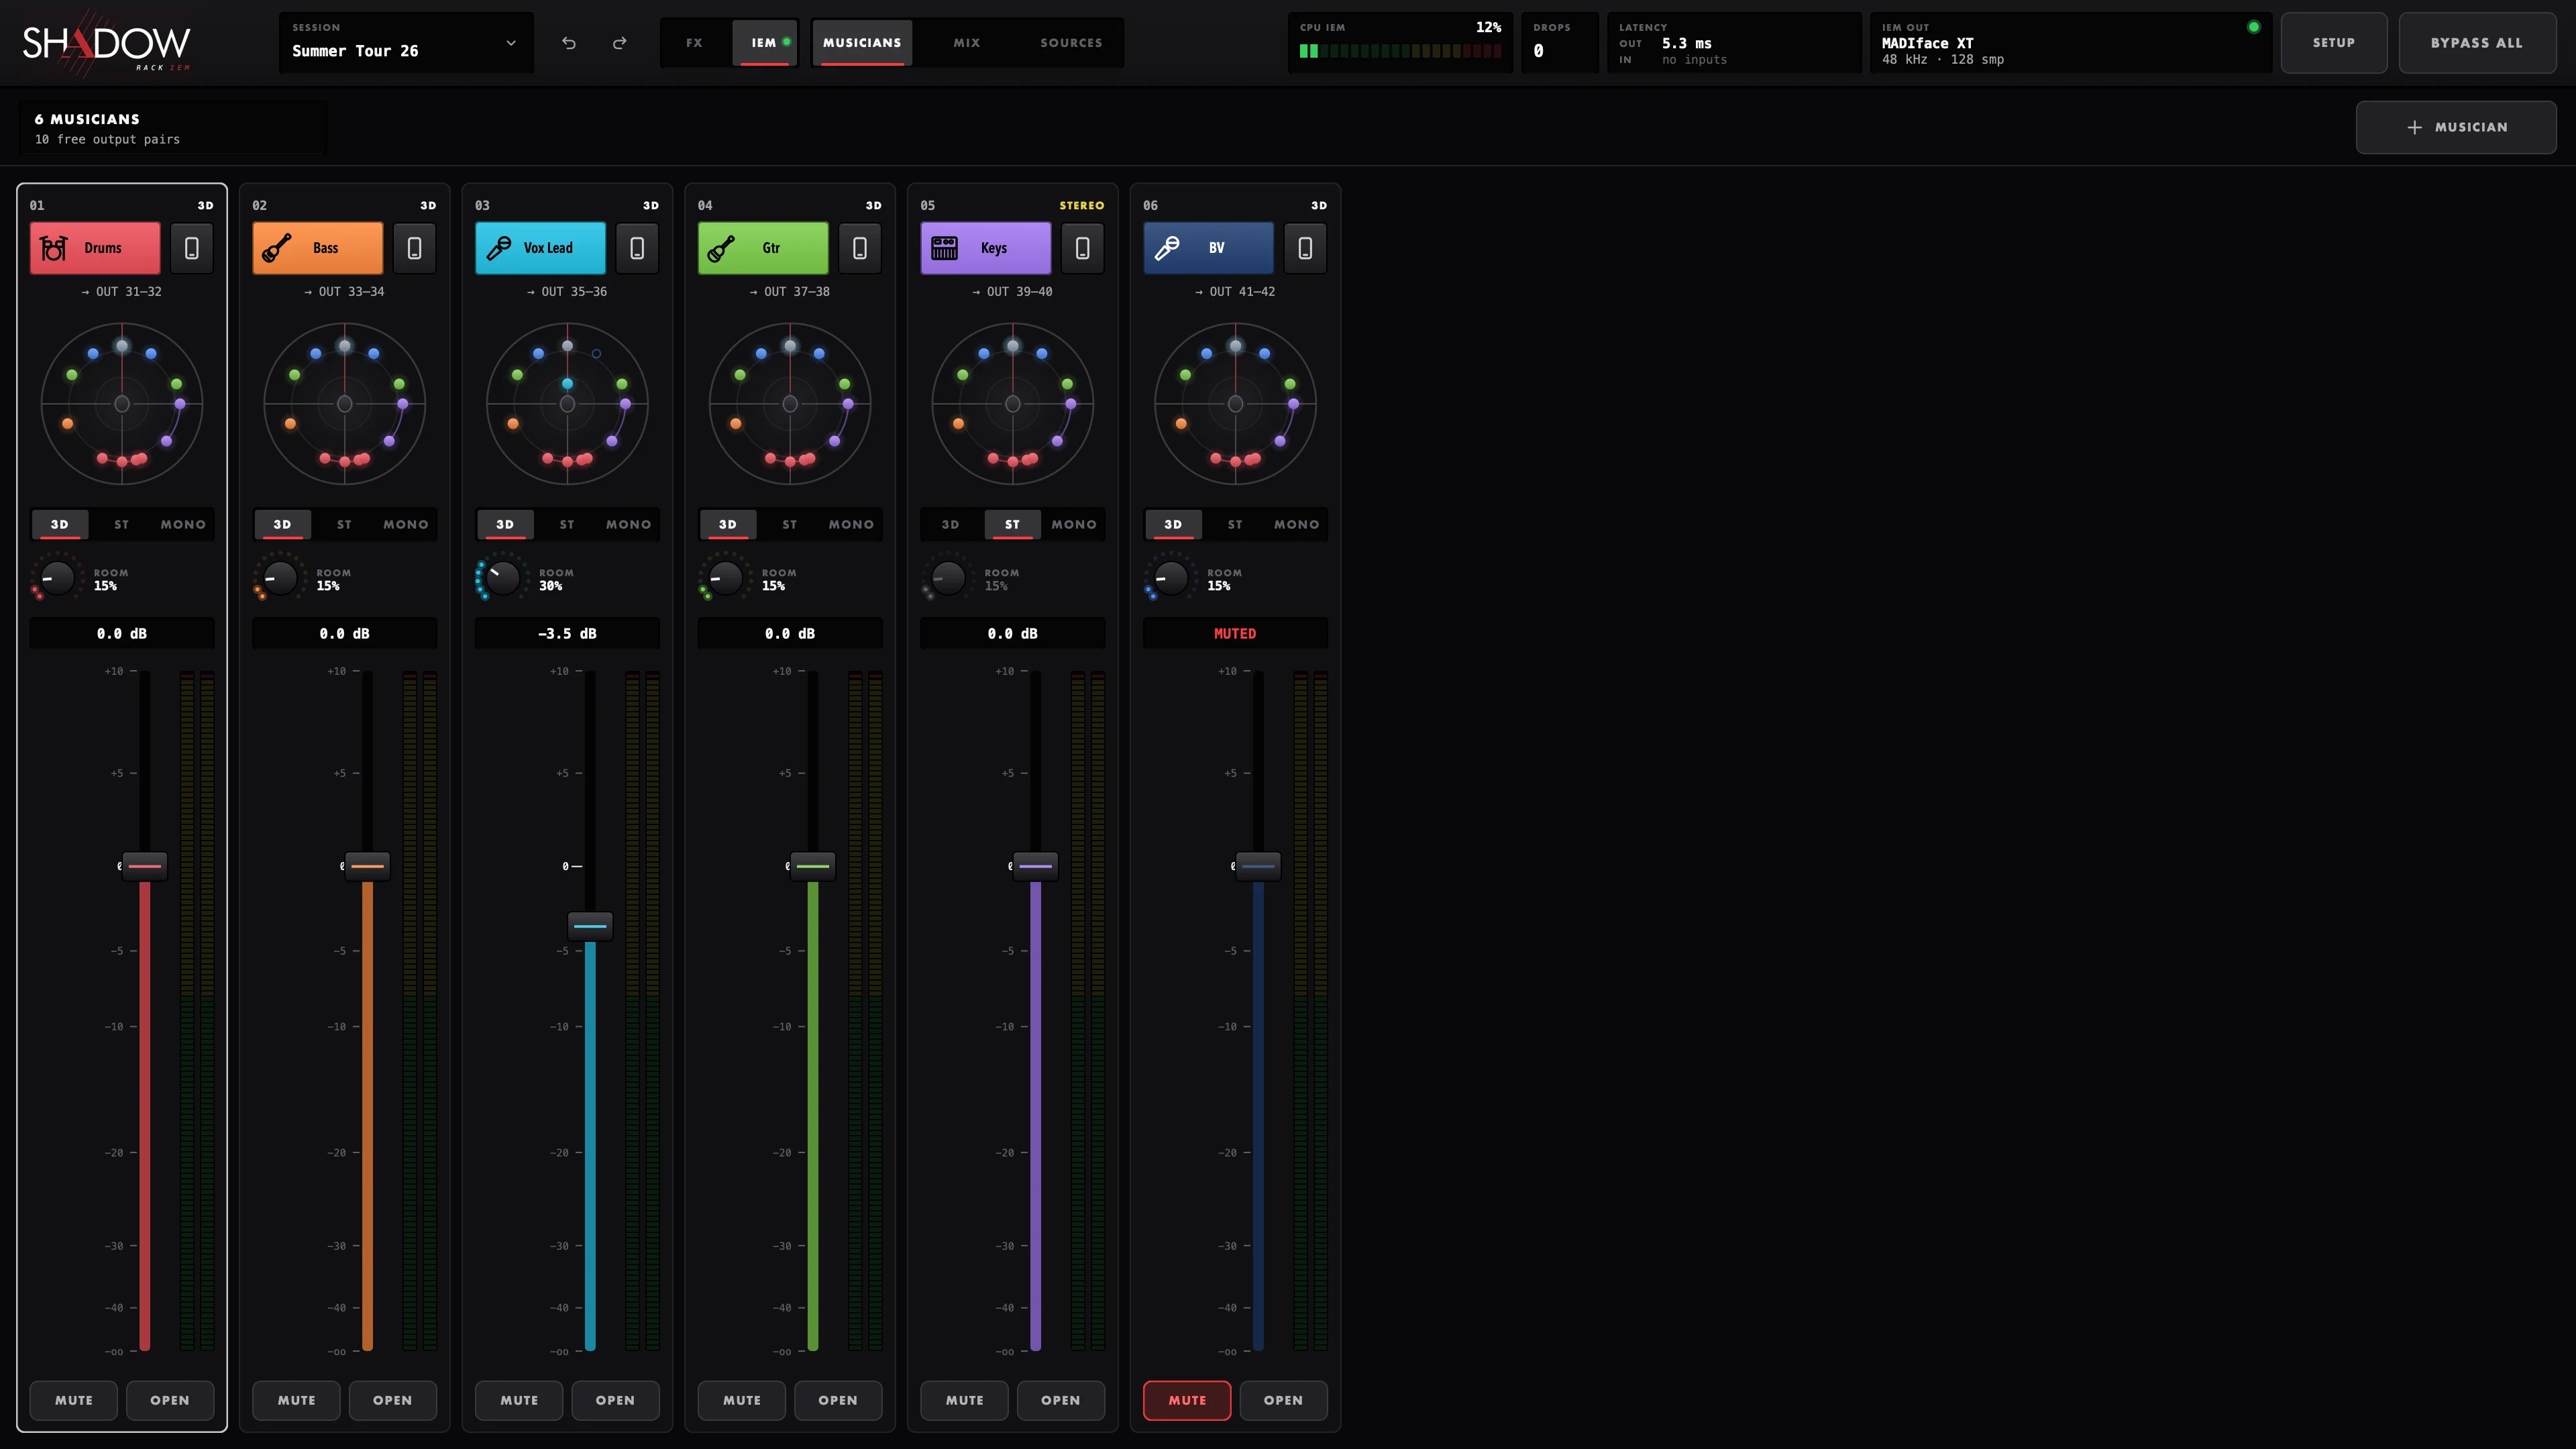The width and height of the screenshot is (2576, 1449).
Task: Click the Bass 0.0 dB level readout
Action: click(344, 633)
